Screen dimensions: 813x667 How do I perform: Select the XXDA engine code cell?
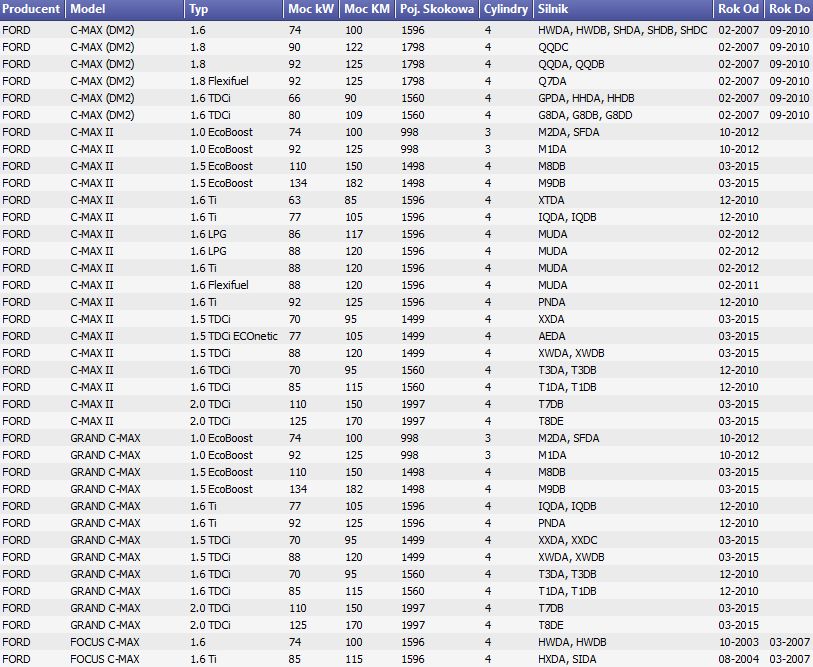(x=551, y=319)
